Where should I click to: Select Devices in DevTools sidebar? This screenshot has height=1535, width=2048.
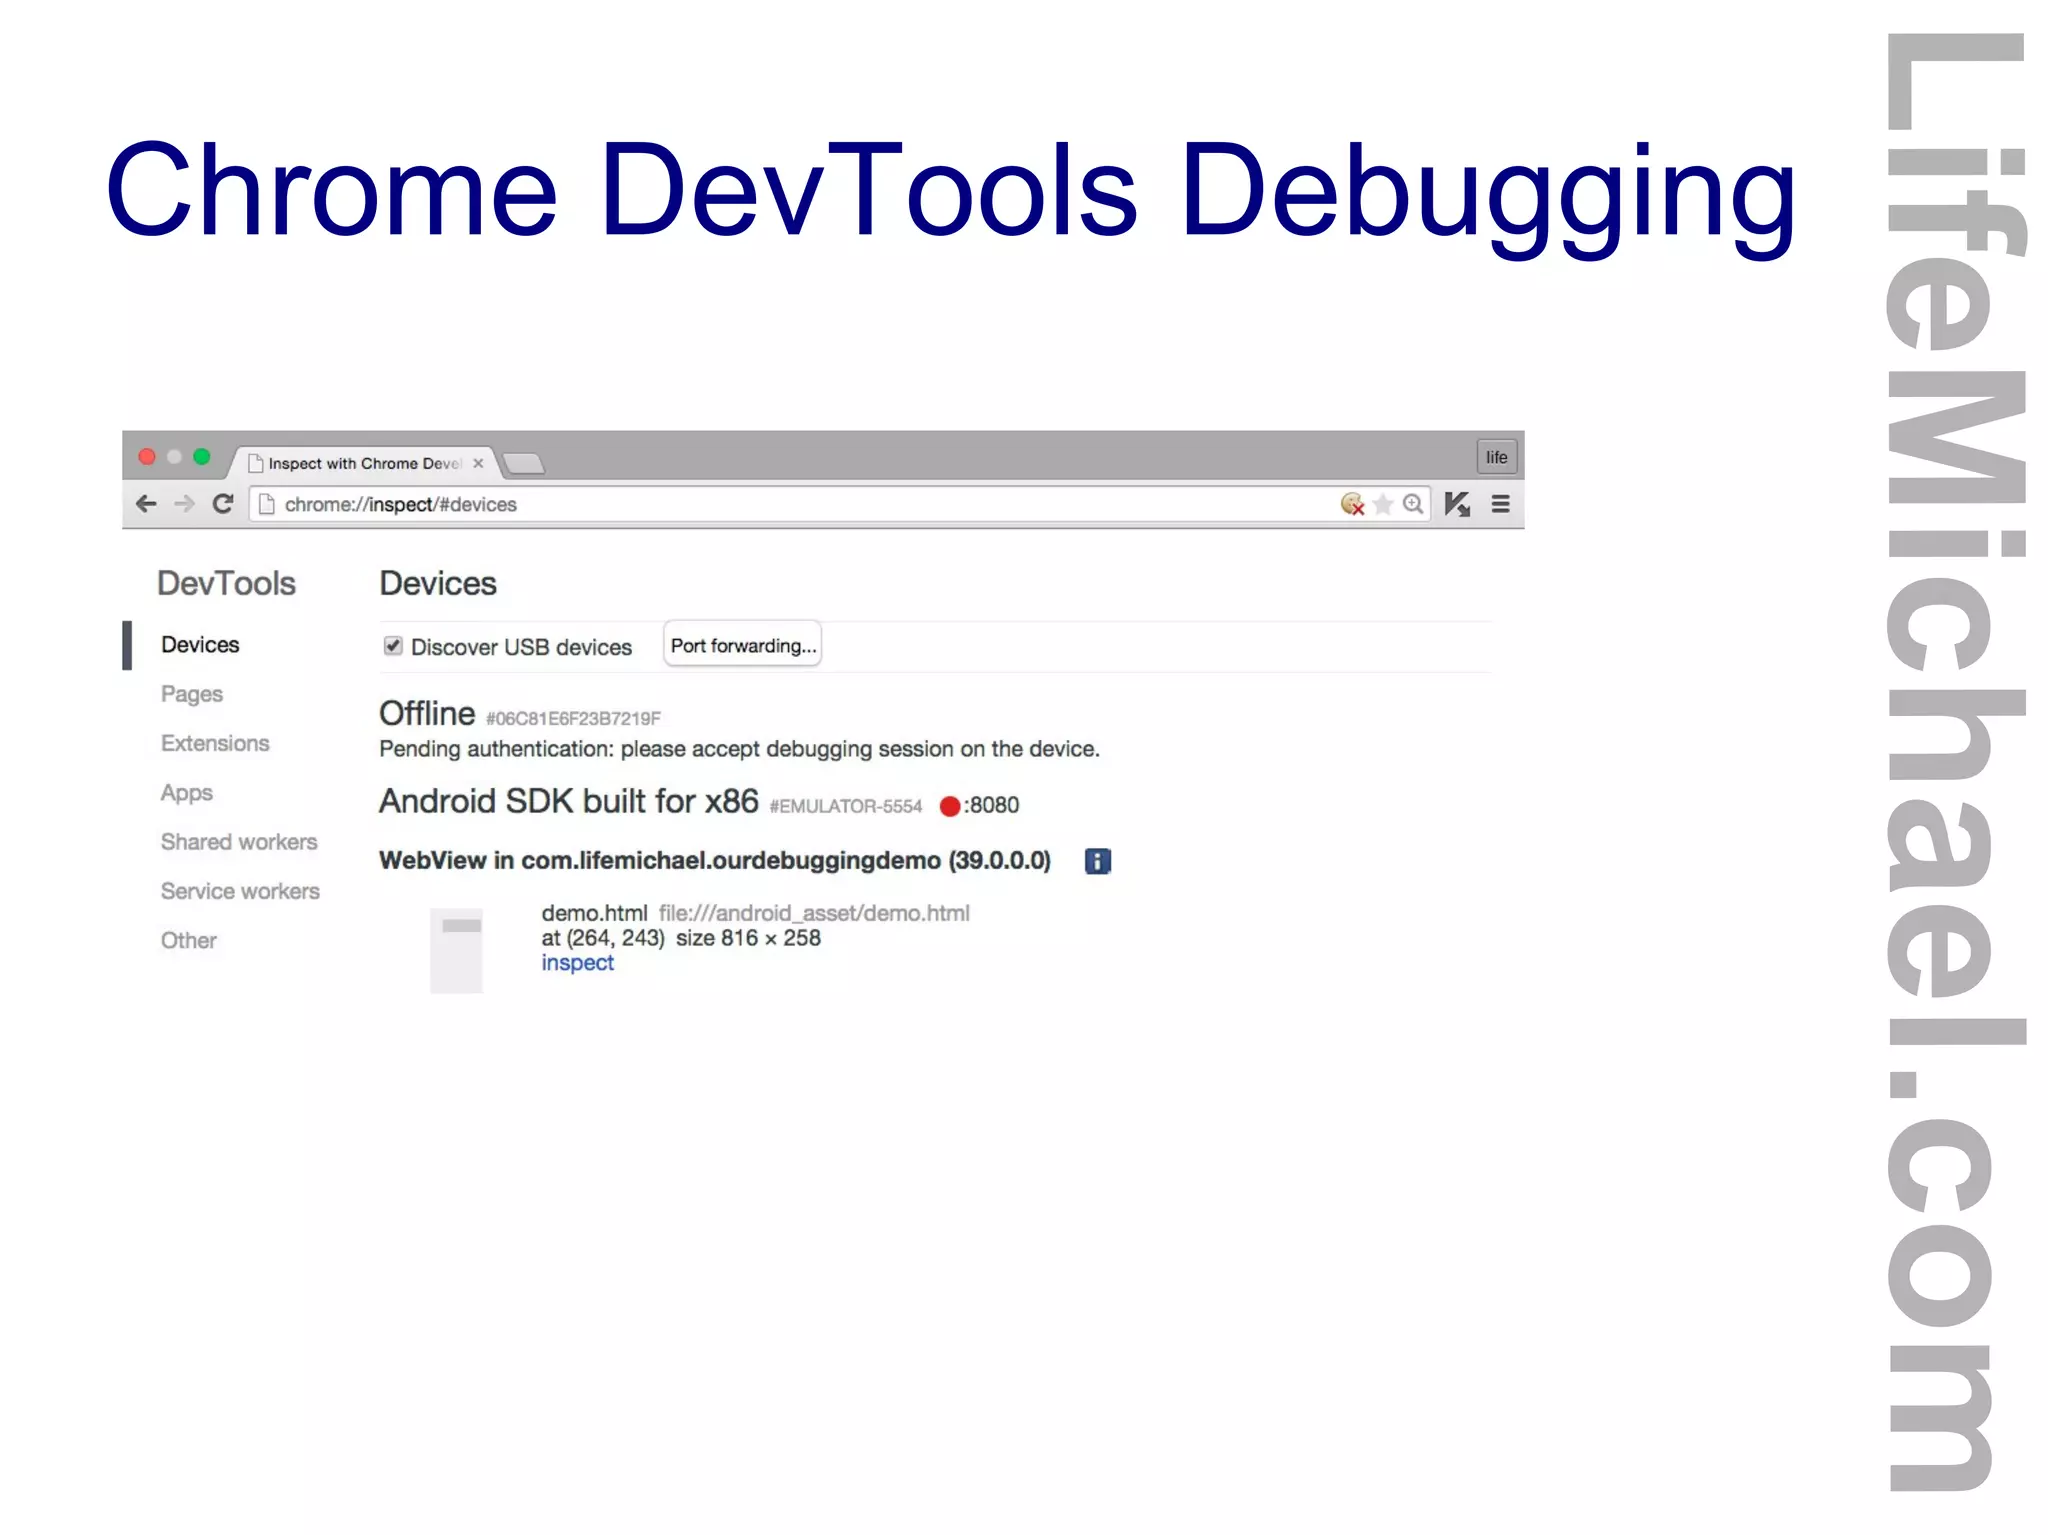200,645
